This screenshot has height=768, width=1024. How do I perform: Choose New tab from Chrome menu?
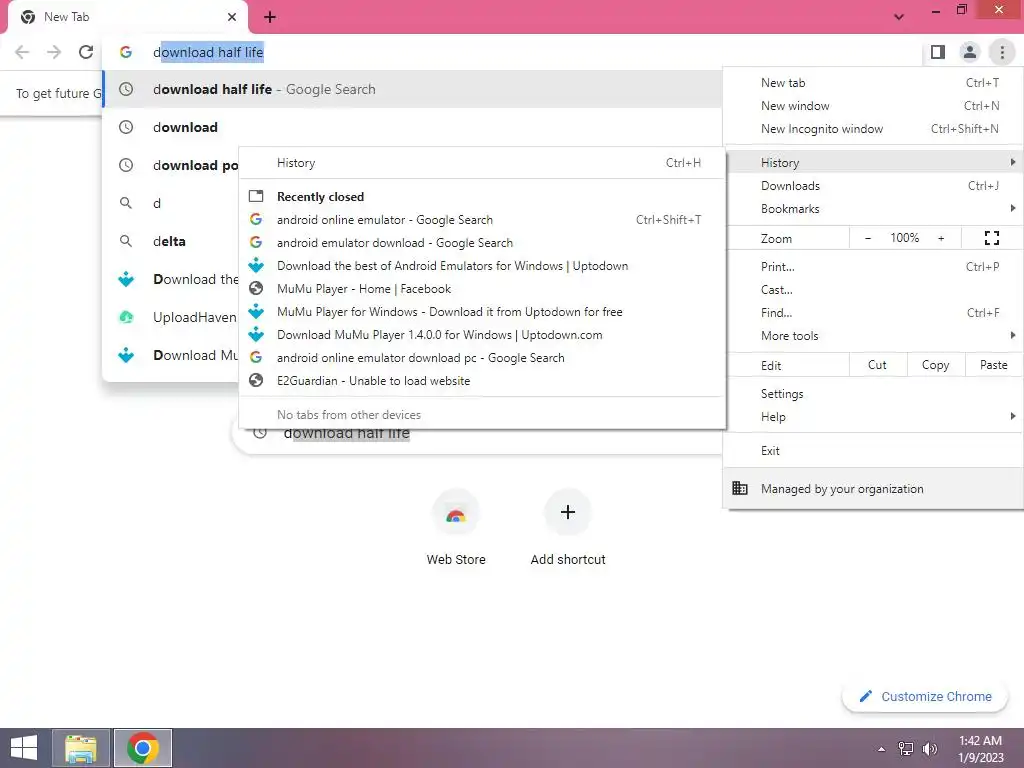pos(873,83)
